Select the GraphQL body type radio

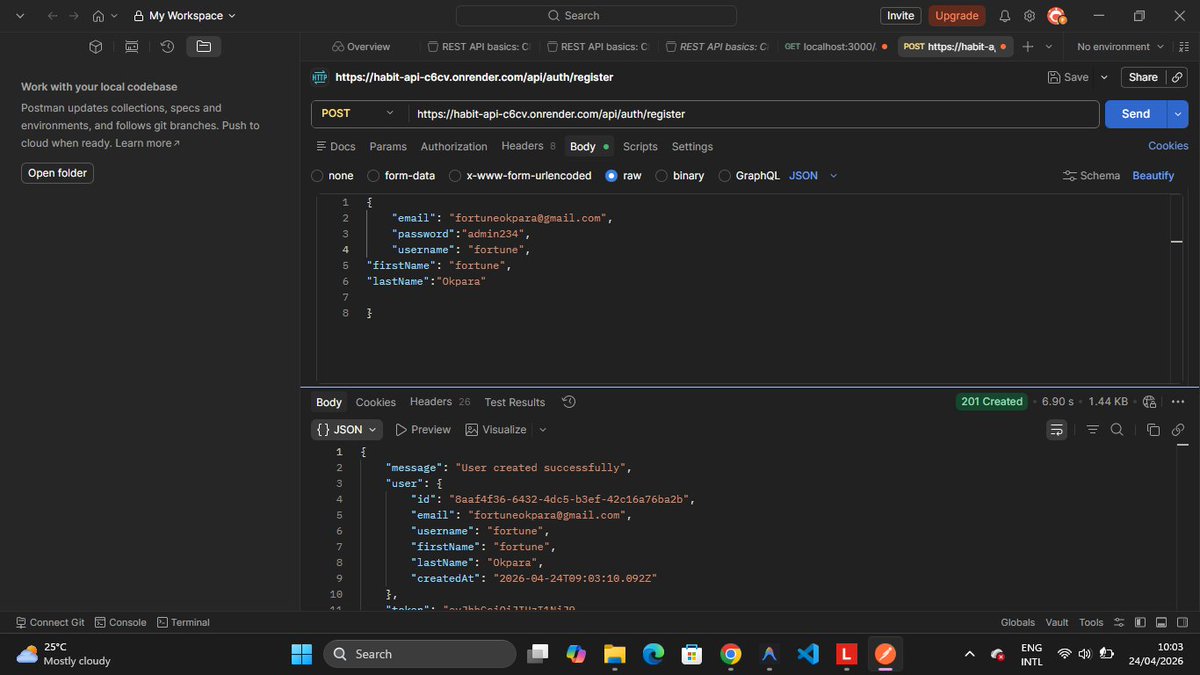[x=725, y=176]
